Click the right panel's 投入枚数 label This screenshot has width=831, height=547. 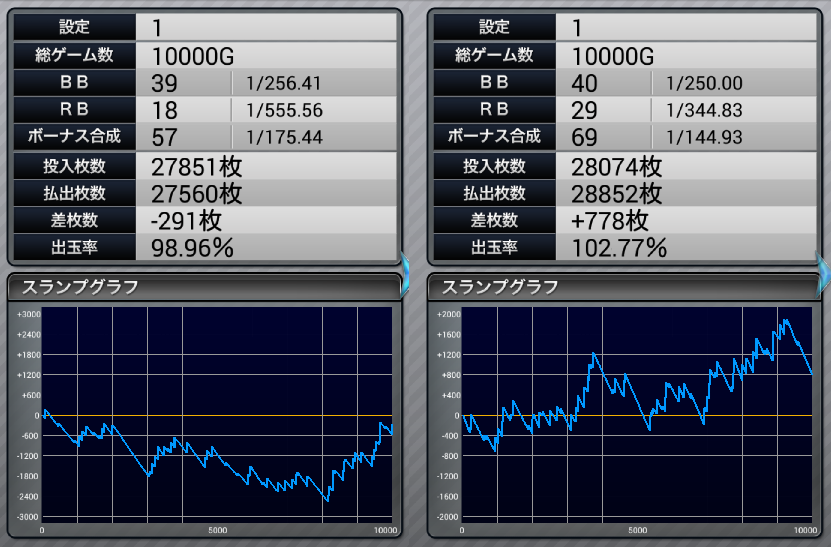(495, 166)
